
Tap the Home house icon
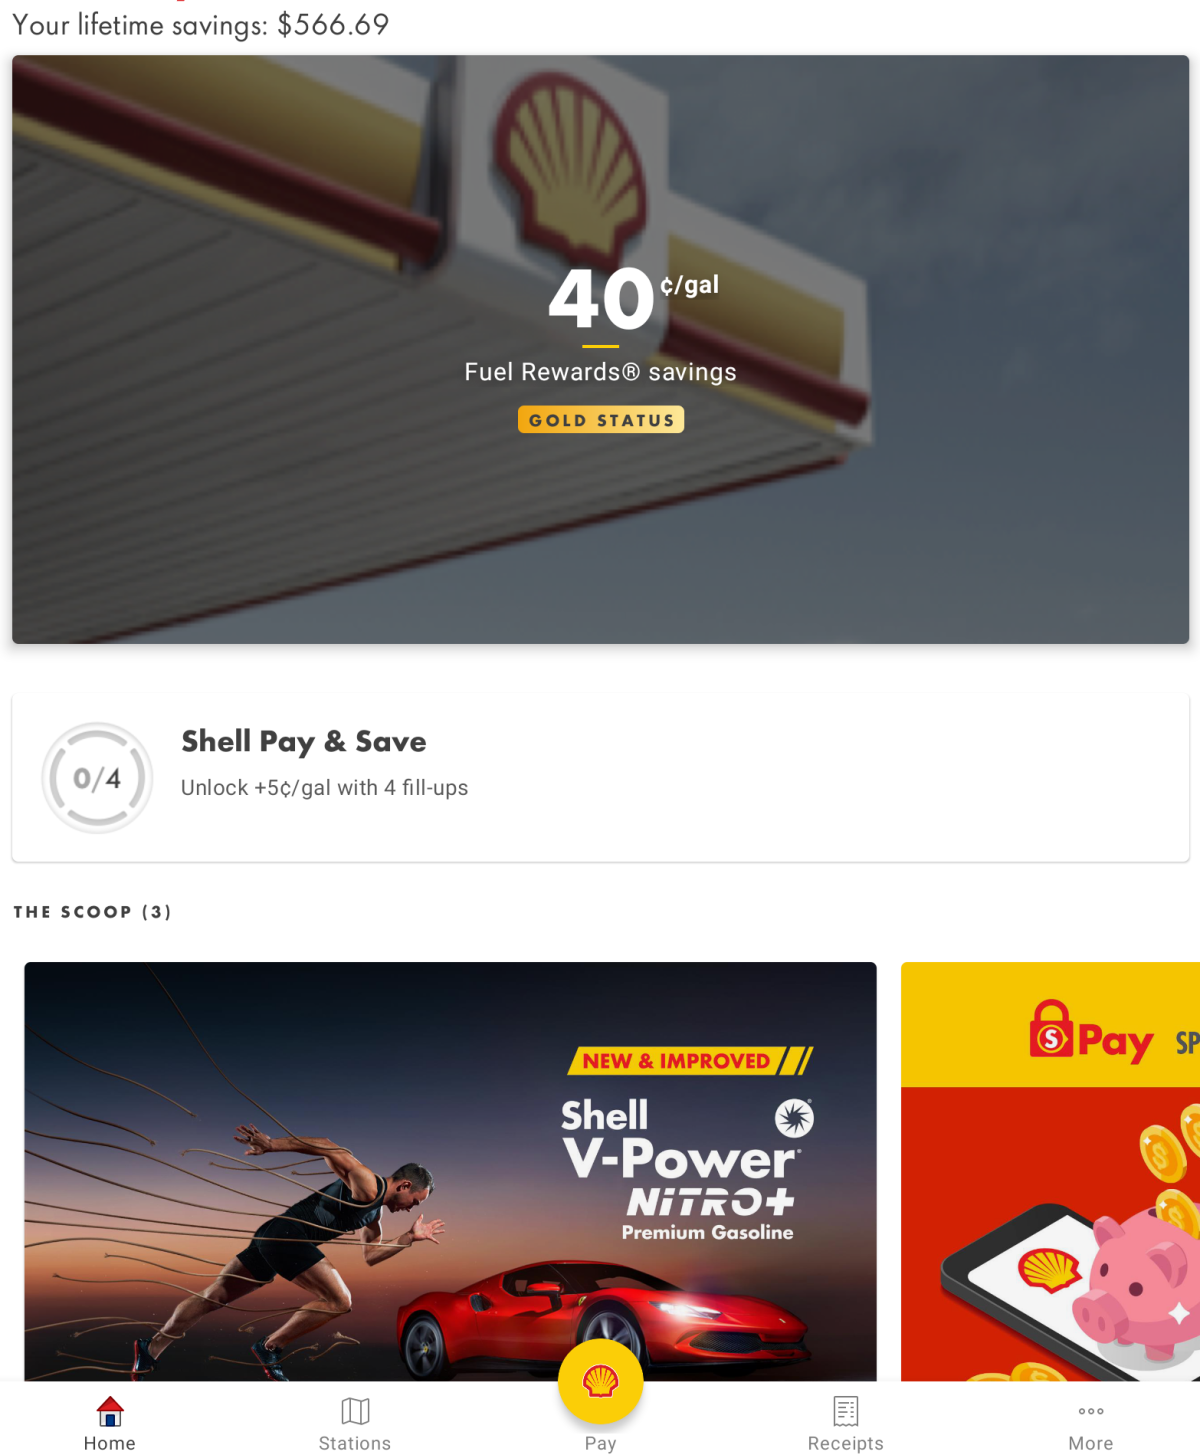click(x=110, y=1411)
